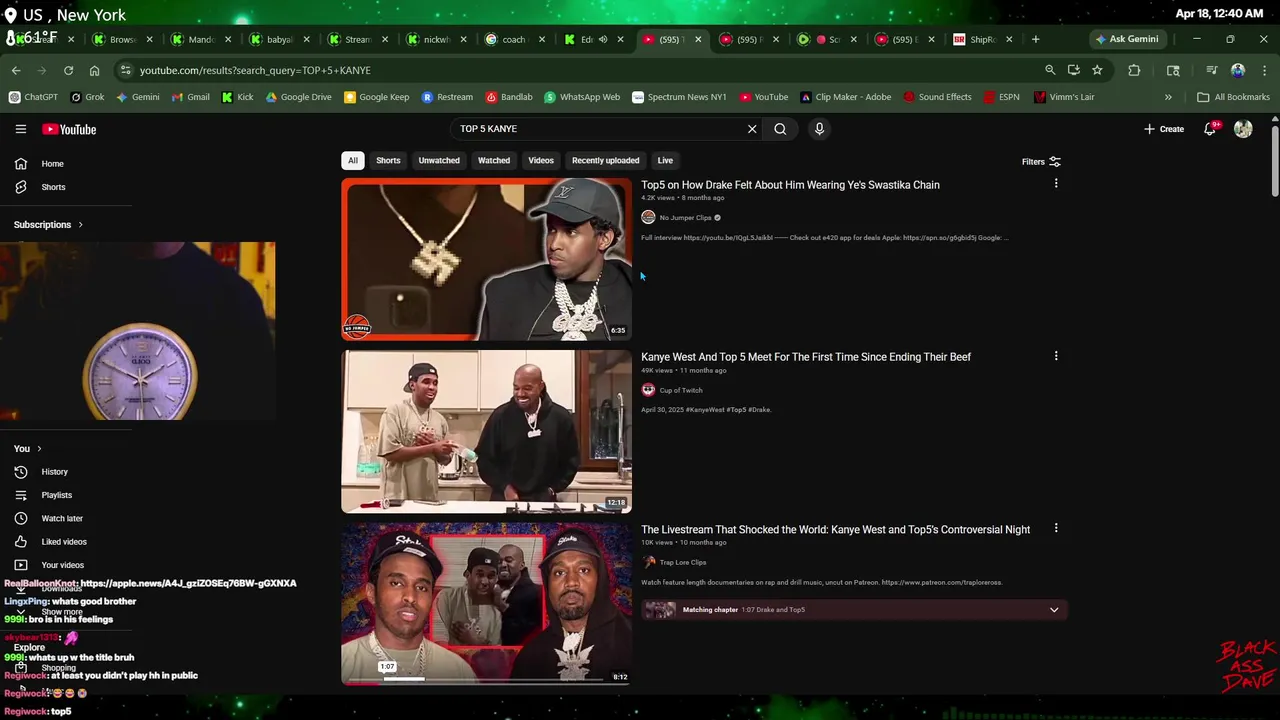Click the browser address bar
This screenshot has height=720, width=1280.
pyautogui.click(x=580, y=70)
